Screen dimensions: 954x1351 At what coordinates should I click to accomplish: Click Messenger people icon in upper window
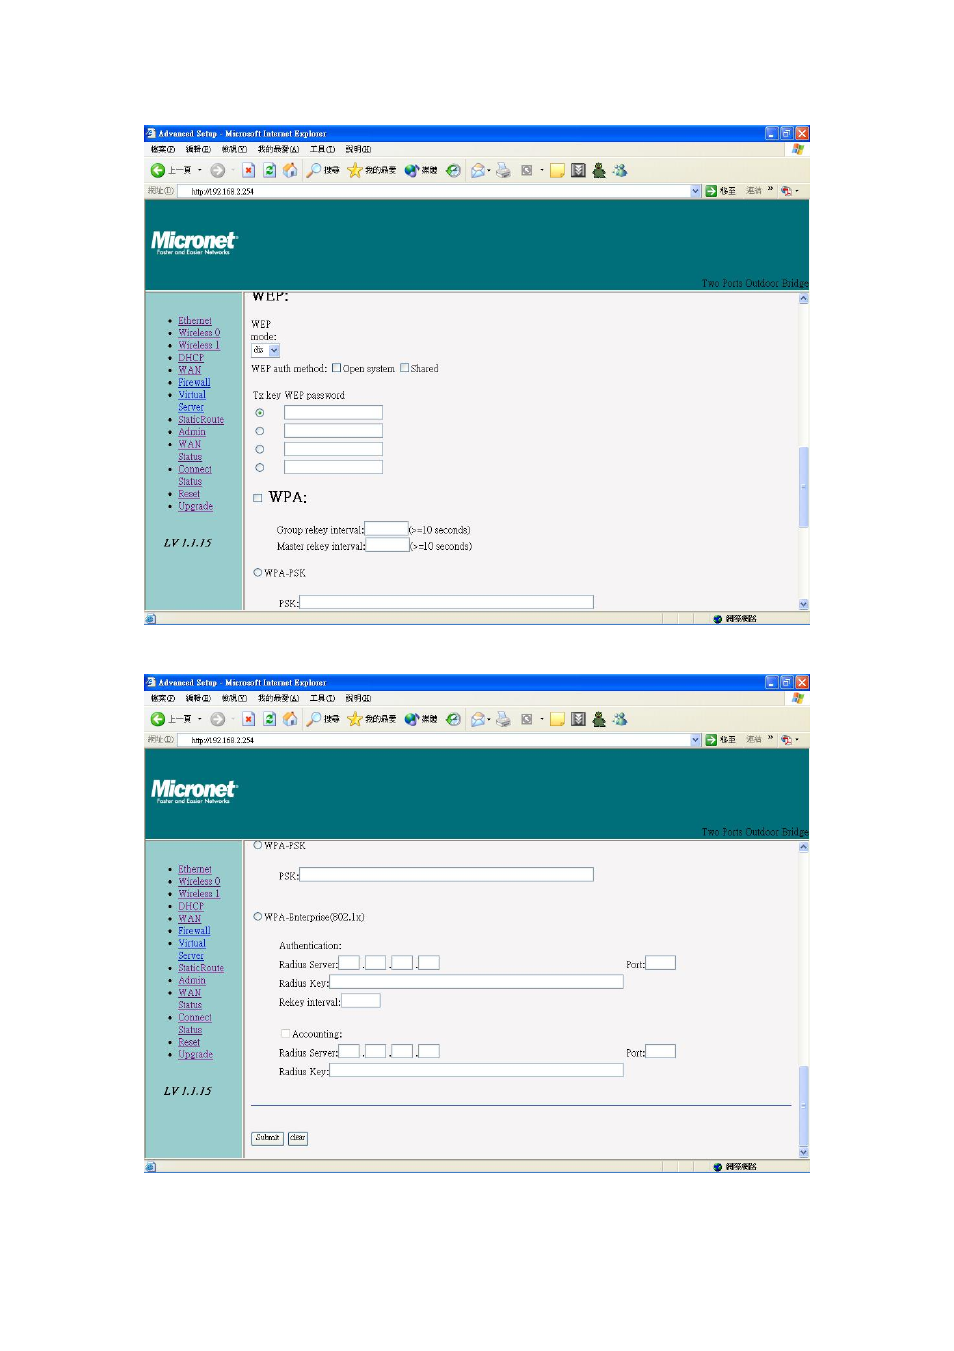pos(620,171)
